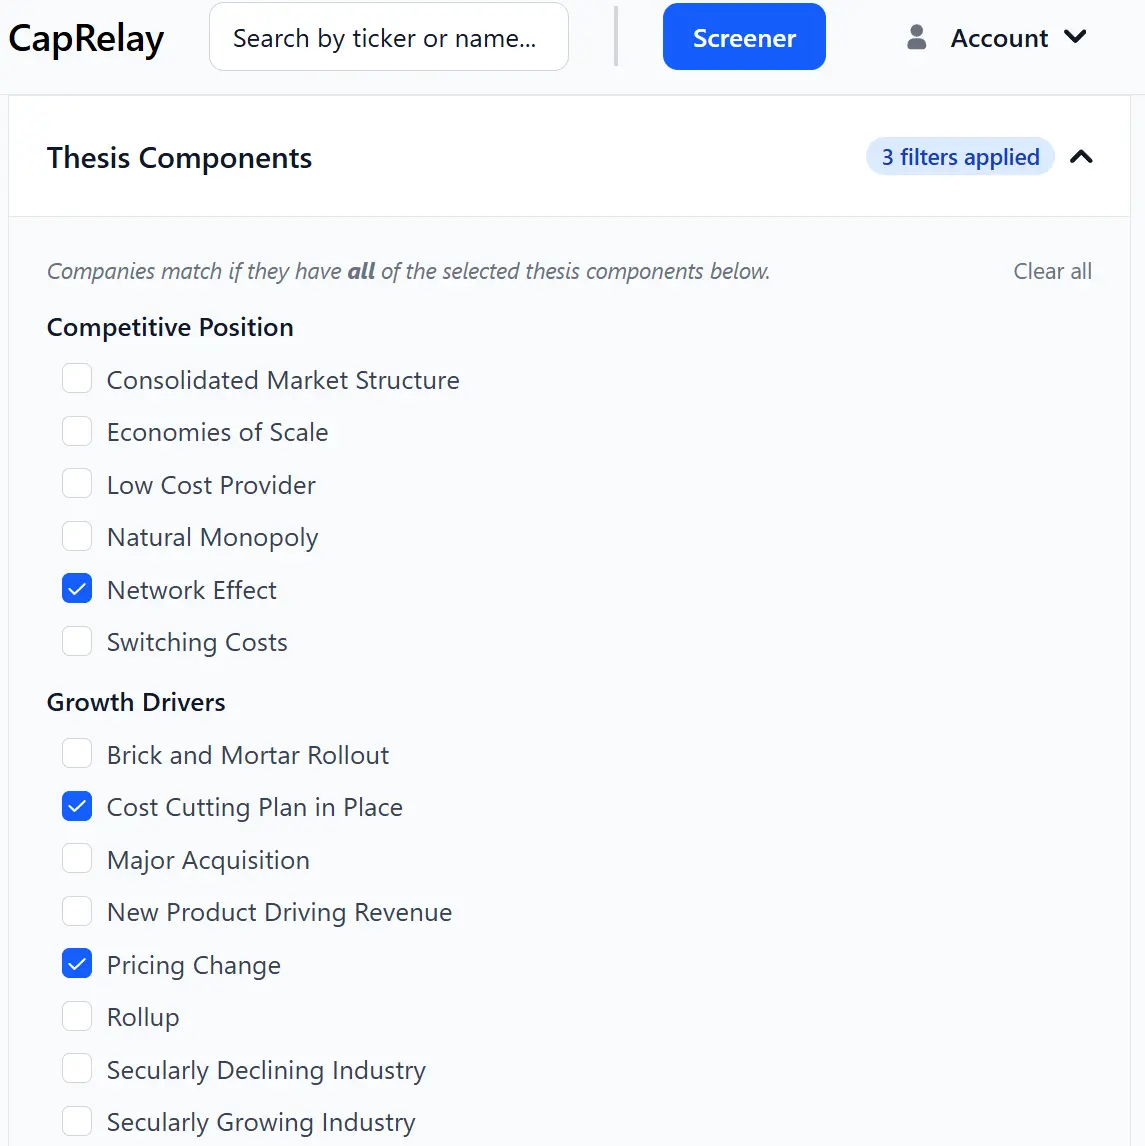Image resolution: width=1145 pixels, height=1146 pixels.
Task: Click the Thesis Components heading
Action: 179,157
